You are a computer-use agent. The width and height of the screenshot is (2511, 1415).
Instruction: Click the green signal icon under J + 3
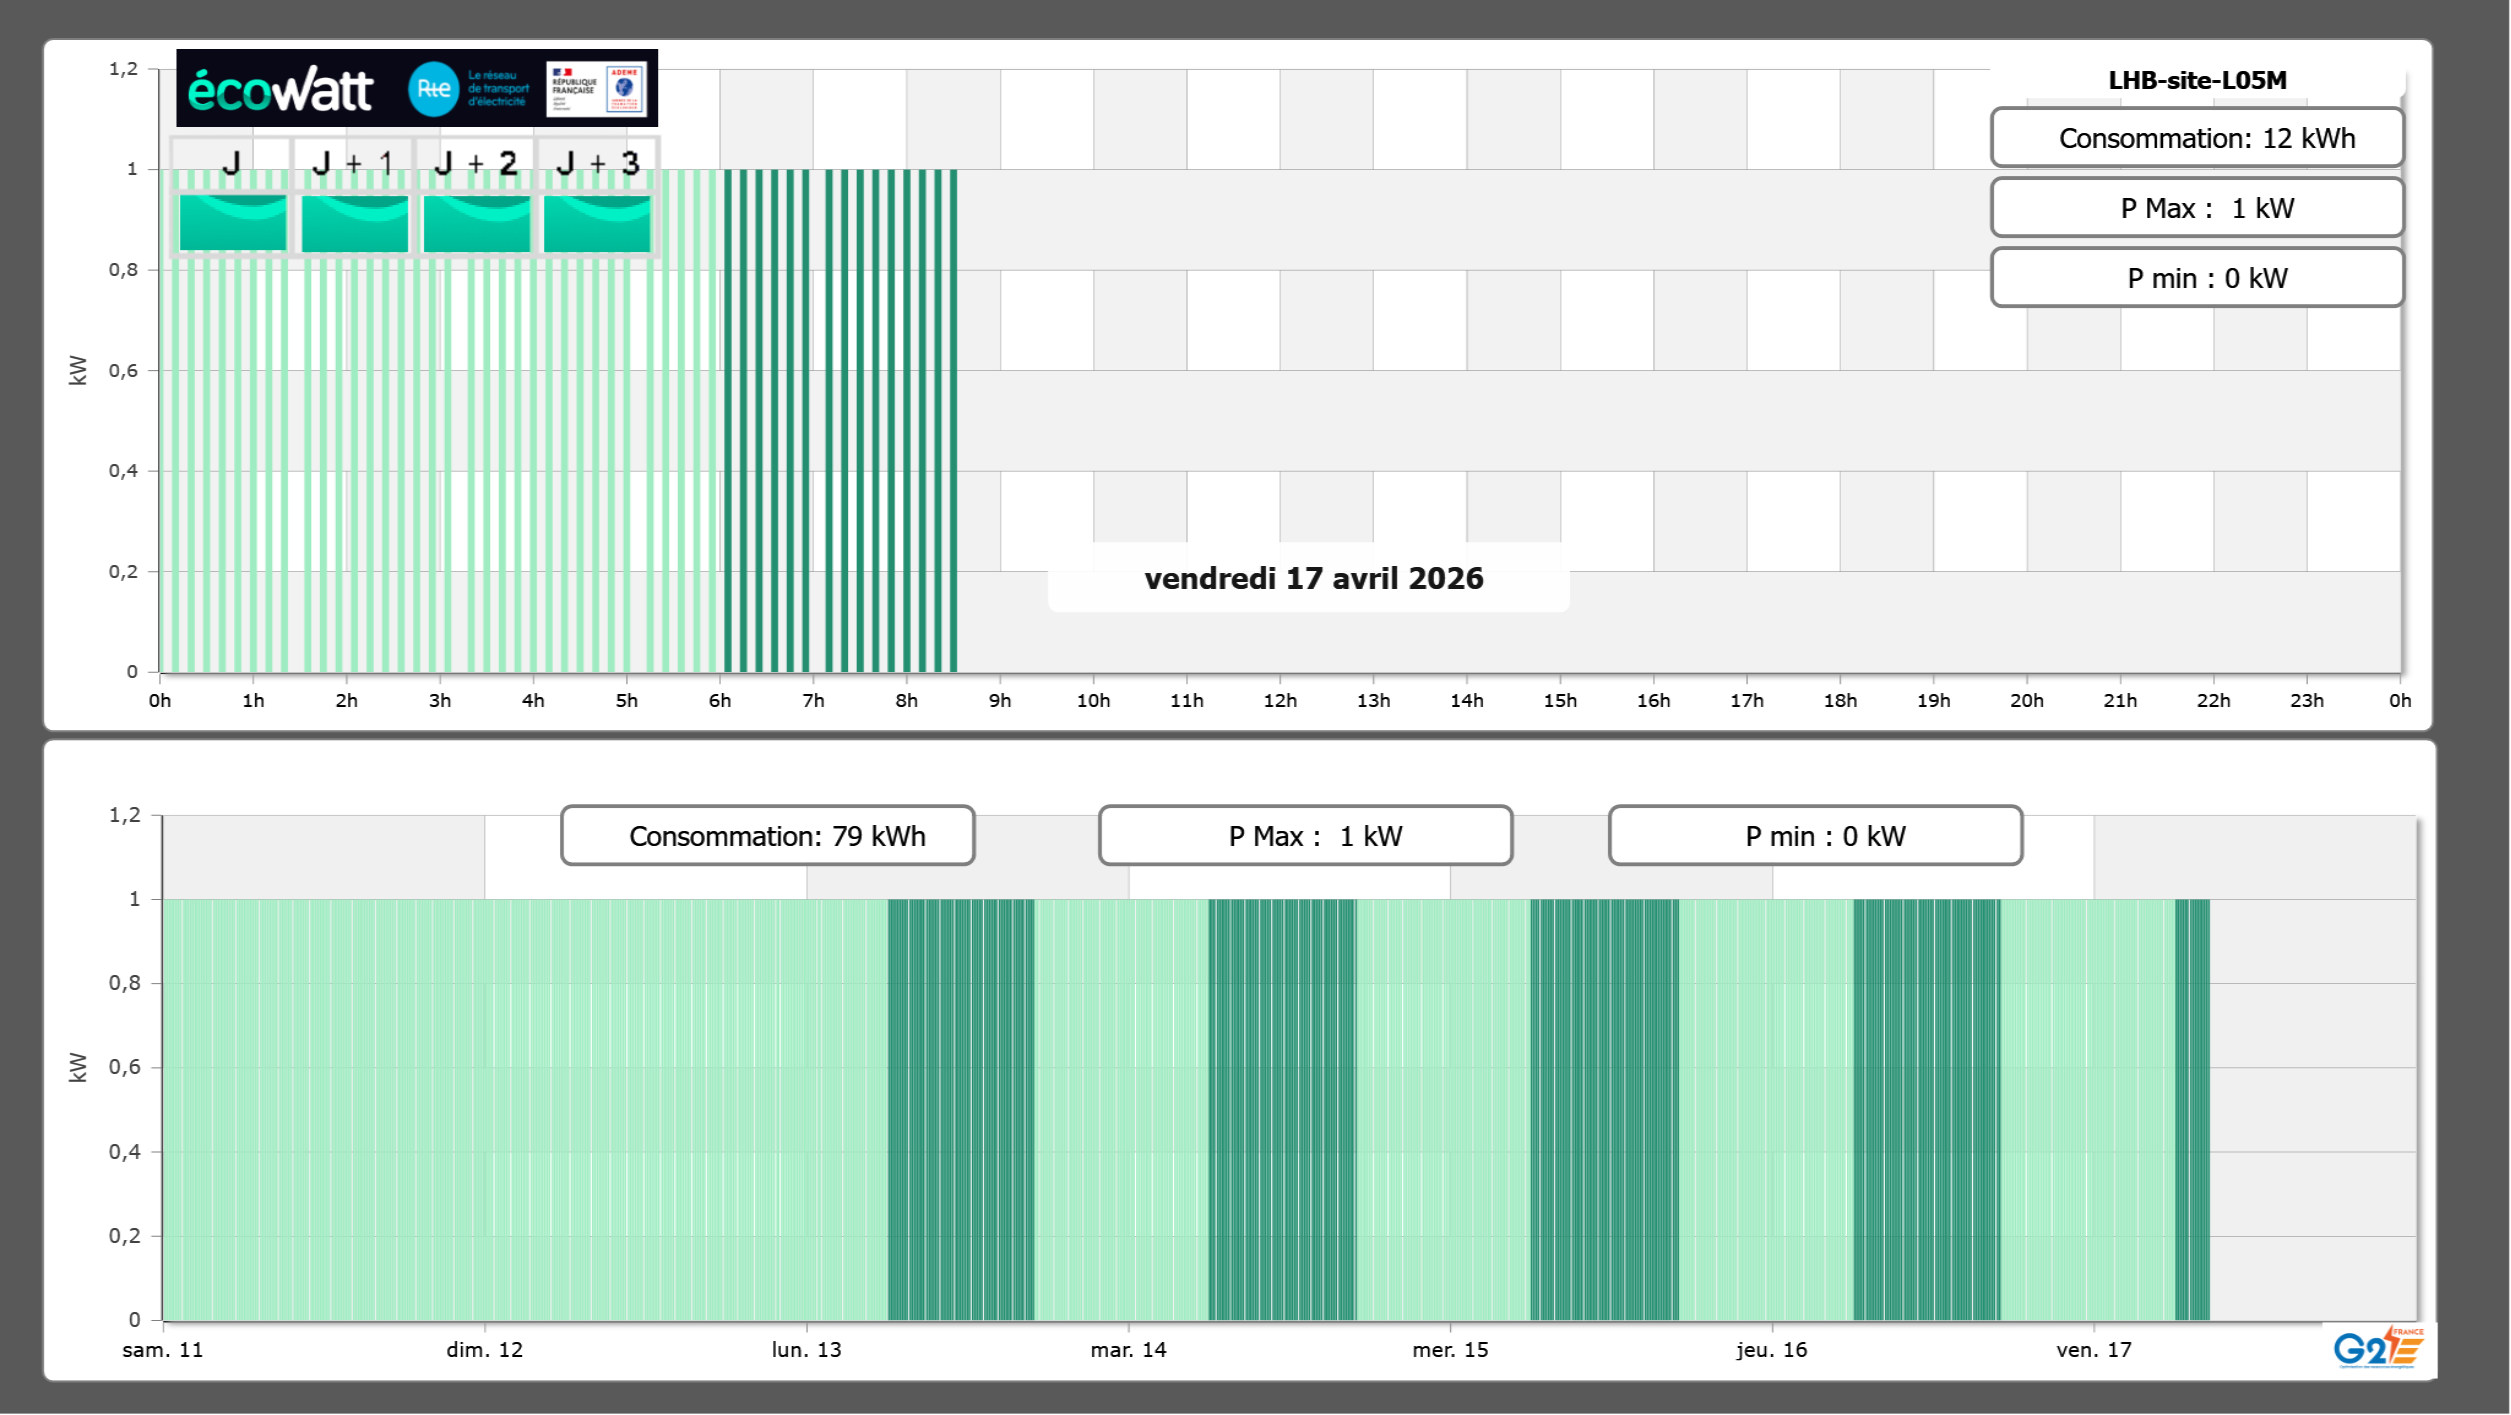point(597,222)
